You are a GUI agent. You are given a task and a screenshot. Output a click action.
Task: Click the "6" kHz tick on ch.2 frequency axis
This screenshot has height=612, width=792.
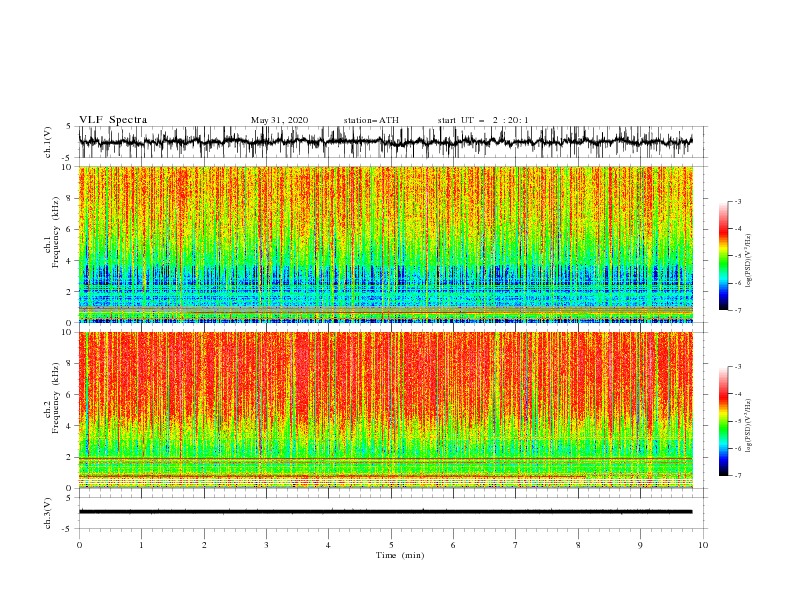pyautogui.click(x=69, y=395)
